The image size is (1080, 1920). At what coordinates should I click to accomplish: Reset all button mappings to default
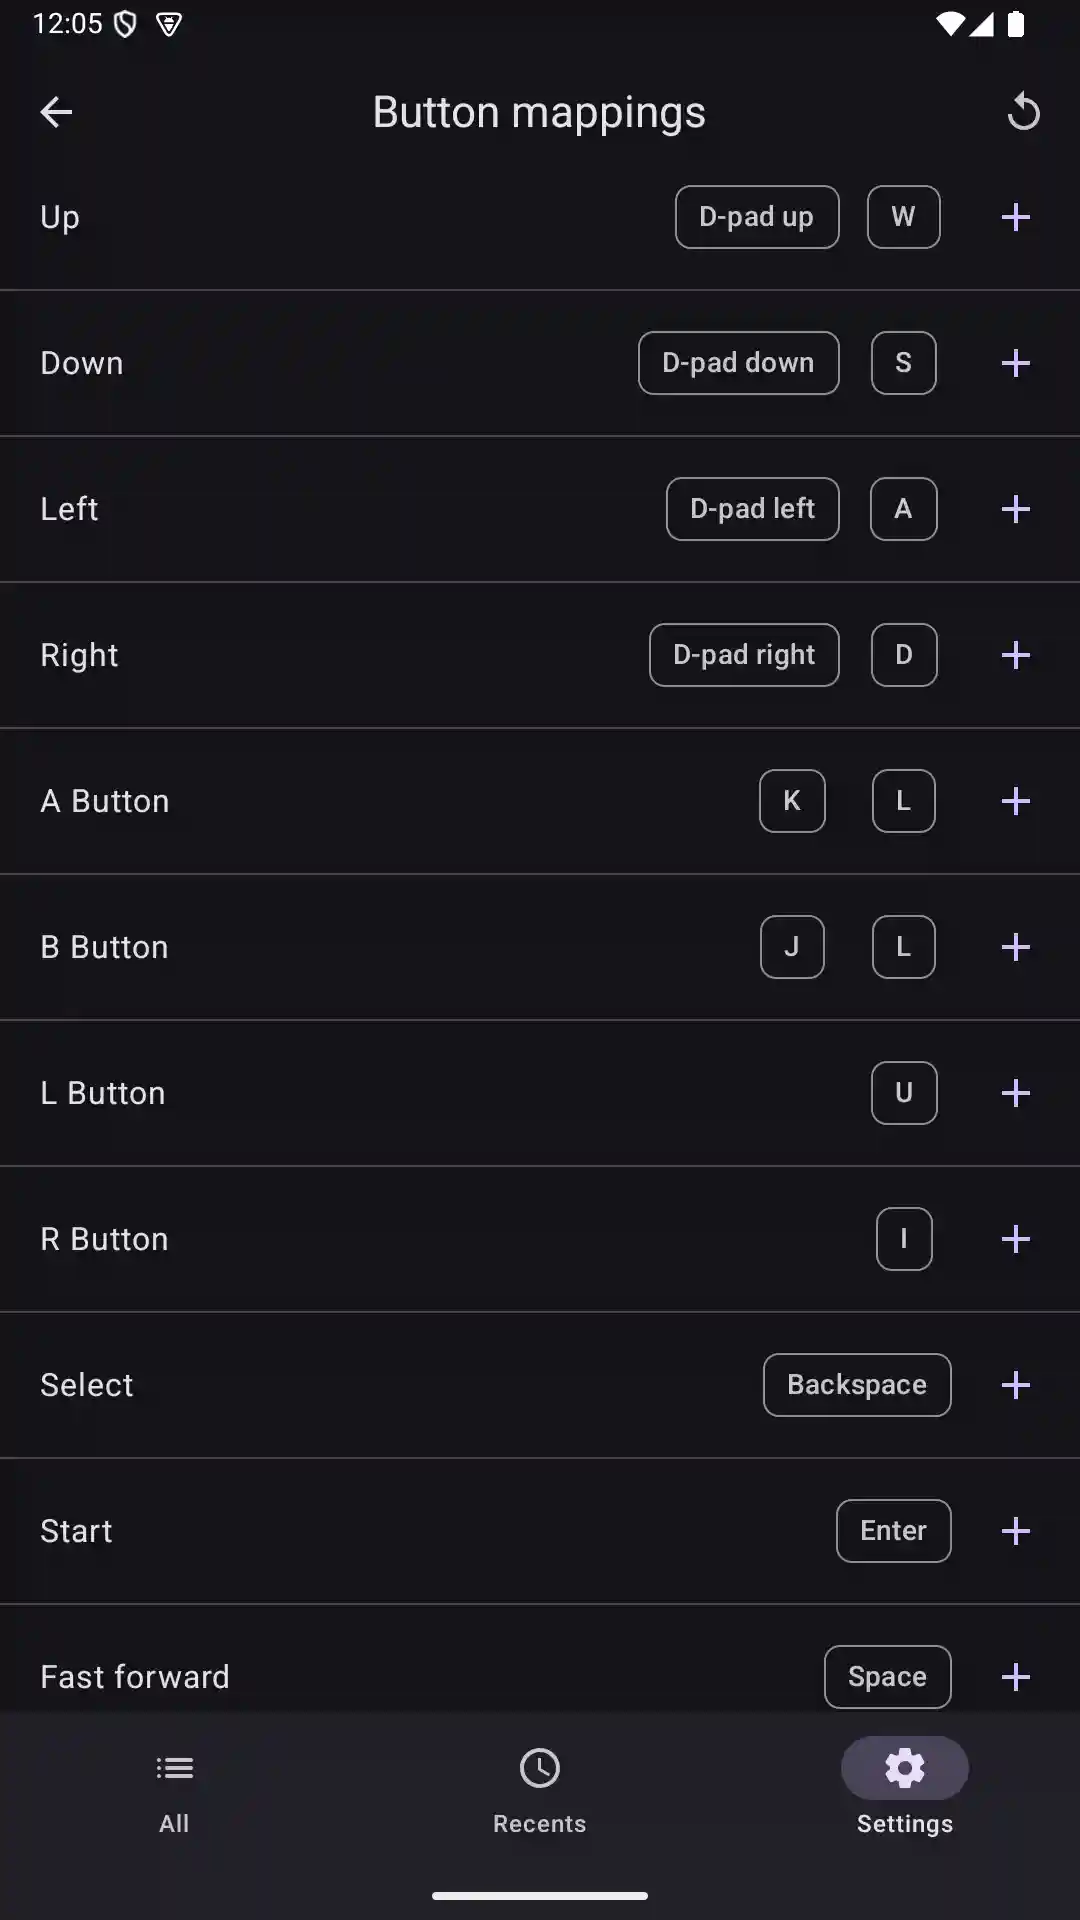(1023, 112)
